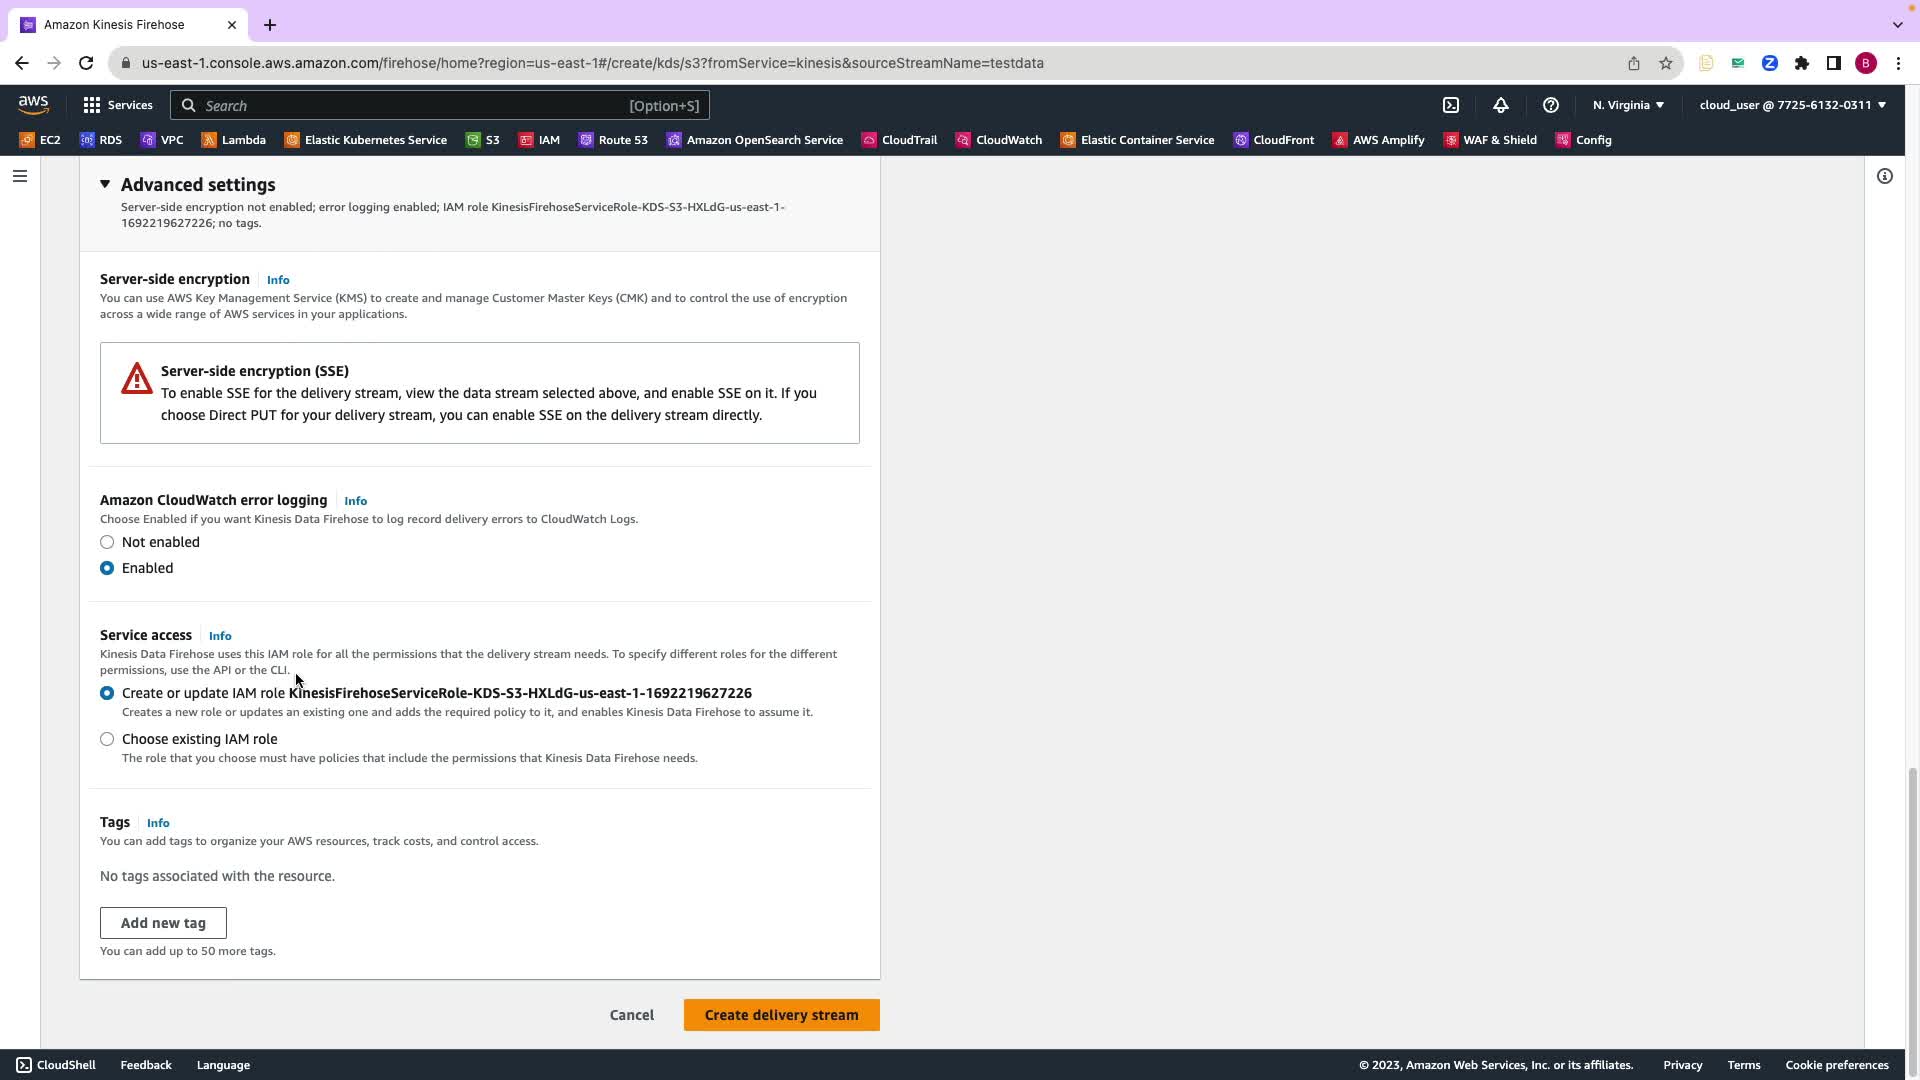
Task: Open Lambda bookmark shortcut
Action: pyautogui.click(x=233, y=140)
